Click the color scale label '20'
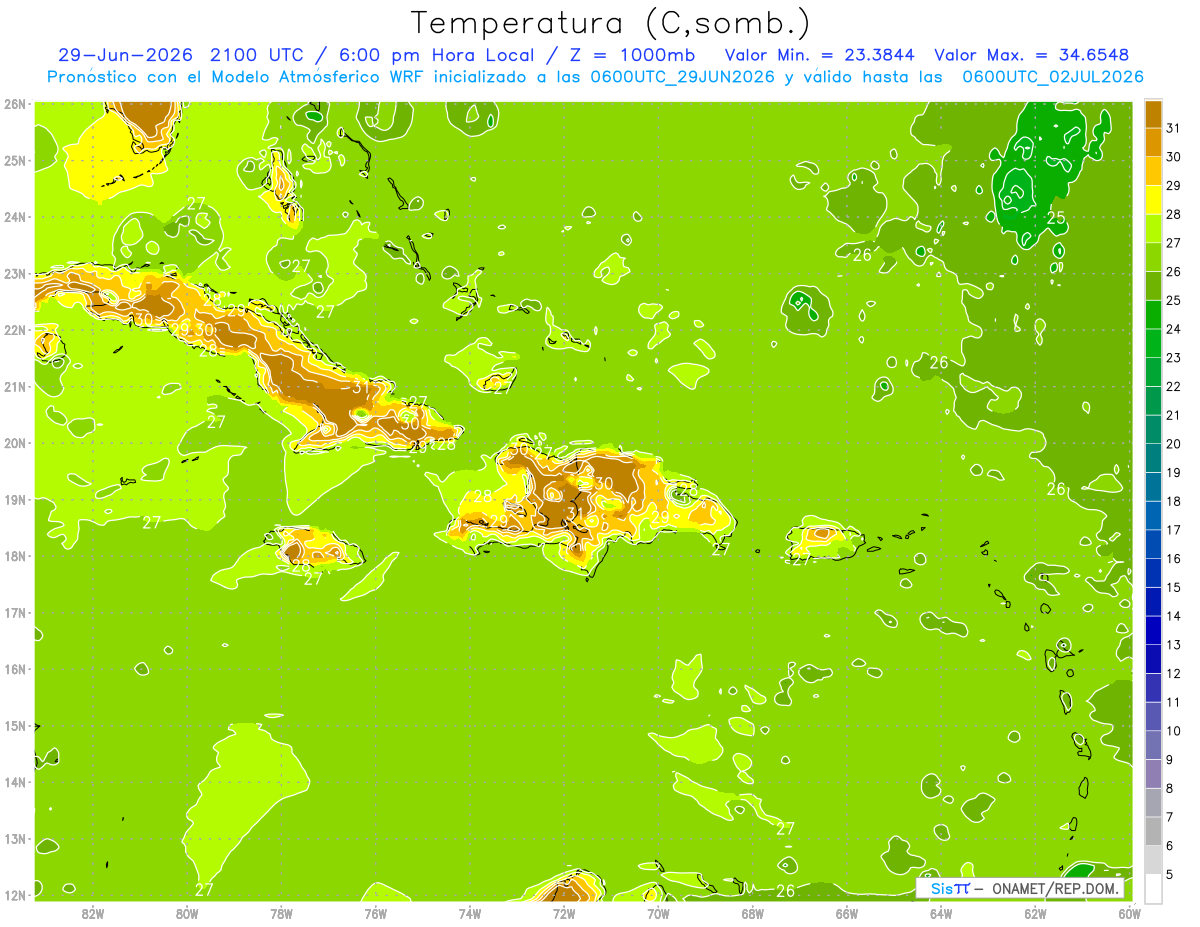 tap(1173, 444)
